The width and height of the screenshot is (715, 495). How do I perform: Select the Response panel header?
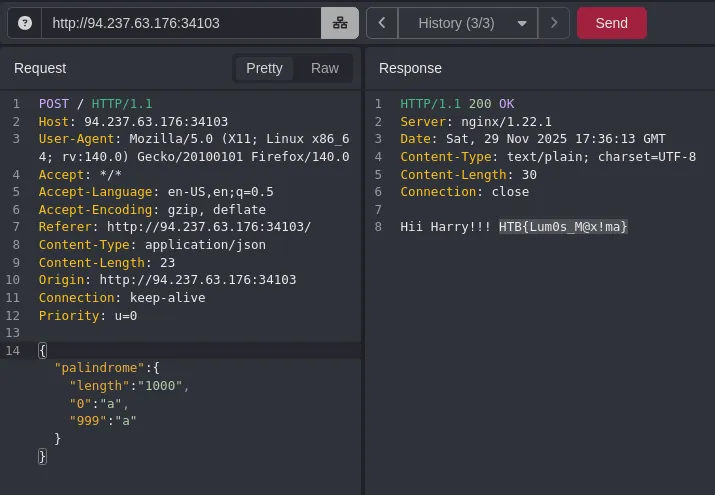pyautogui.click(x=410, y=68)
